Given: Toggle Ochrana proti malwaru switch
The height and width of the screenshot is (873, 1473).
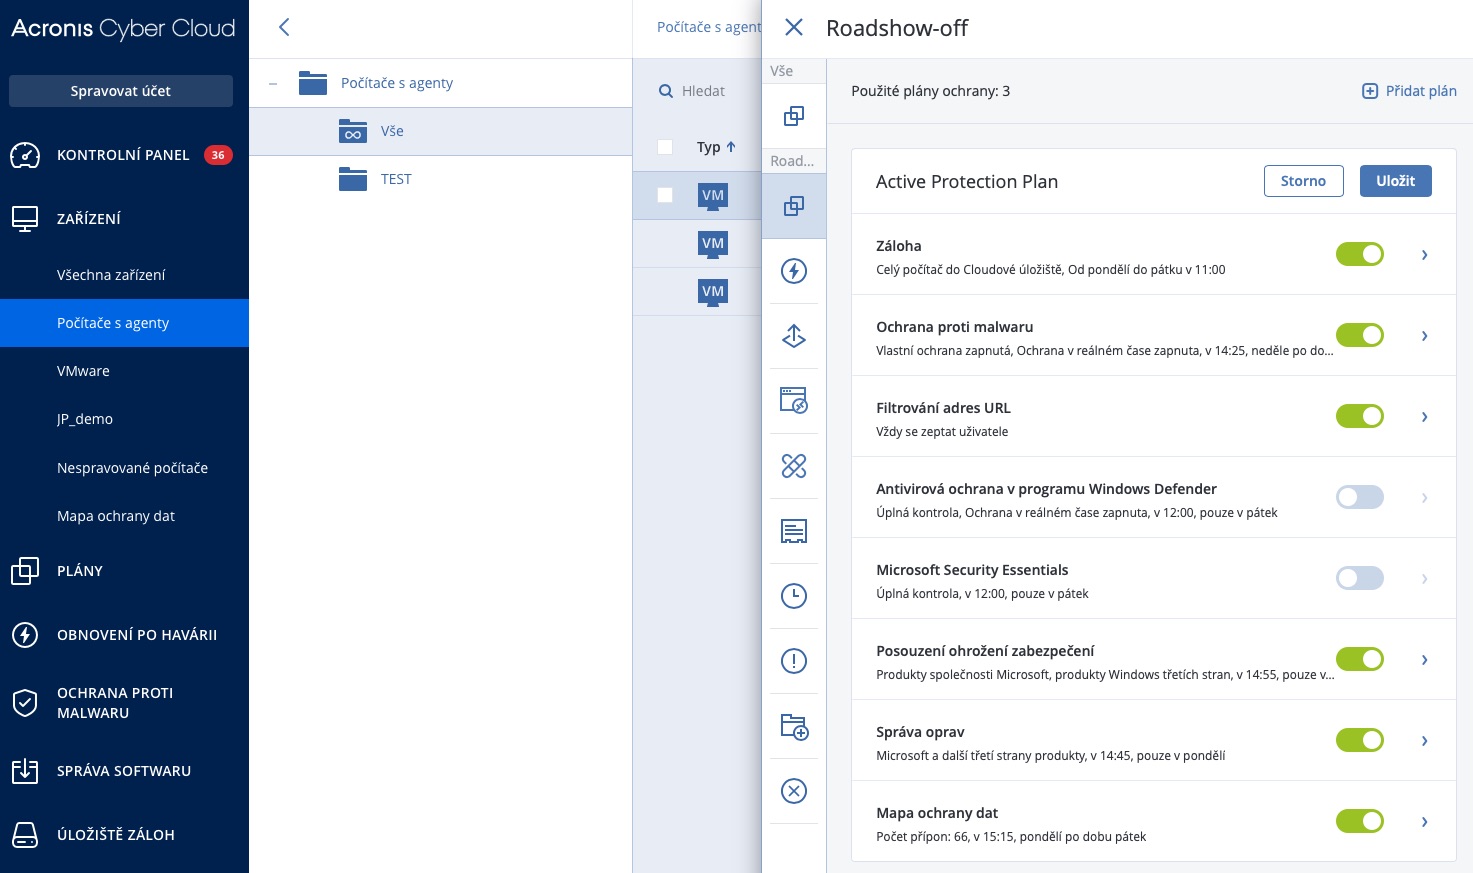Looking at the screenshot, I should click(1360, 335).
